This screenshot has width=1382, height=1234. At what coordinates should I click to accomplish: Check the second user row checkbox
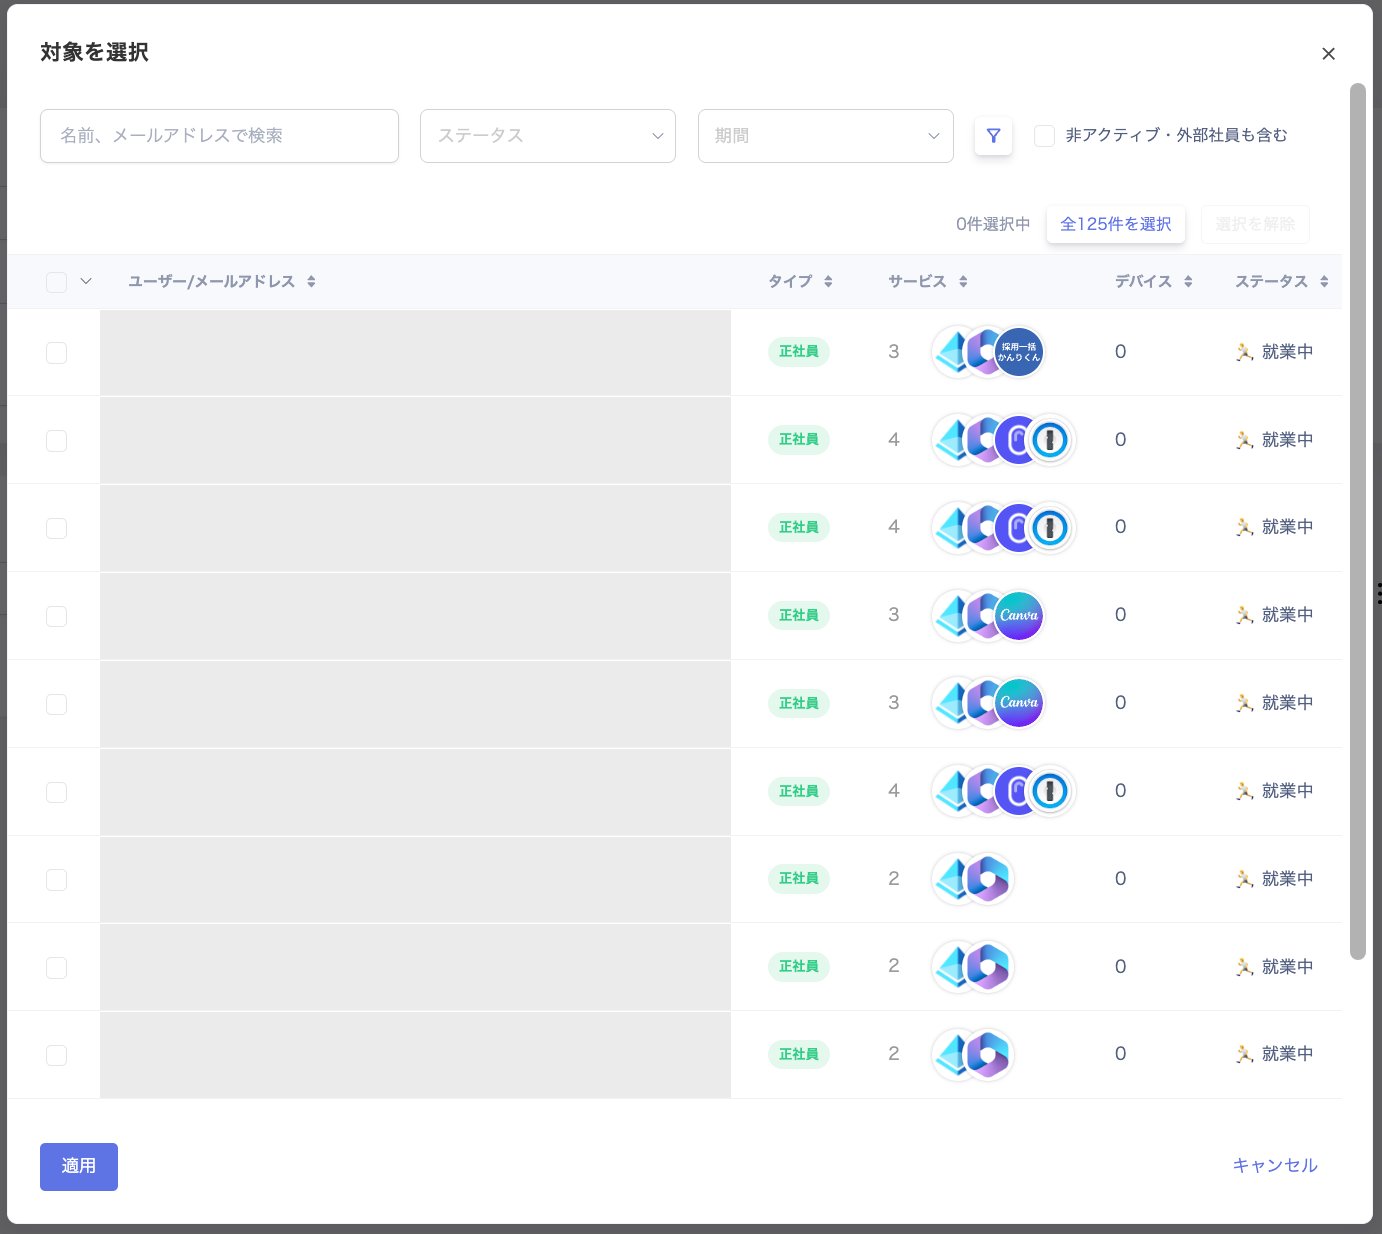click(x=56, y=441)
